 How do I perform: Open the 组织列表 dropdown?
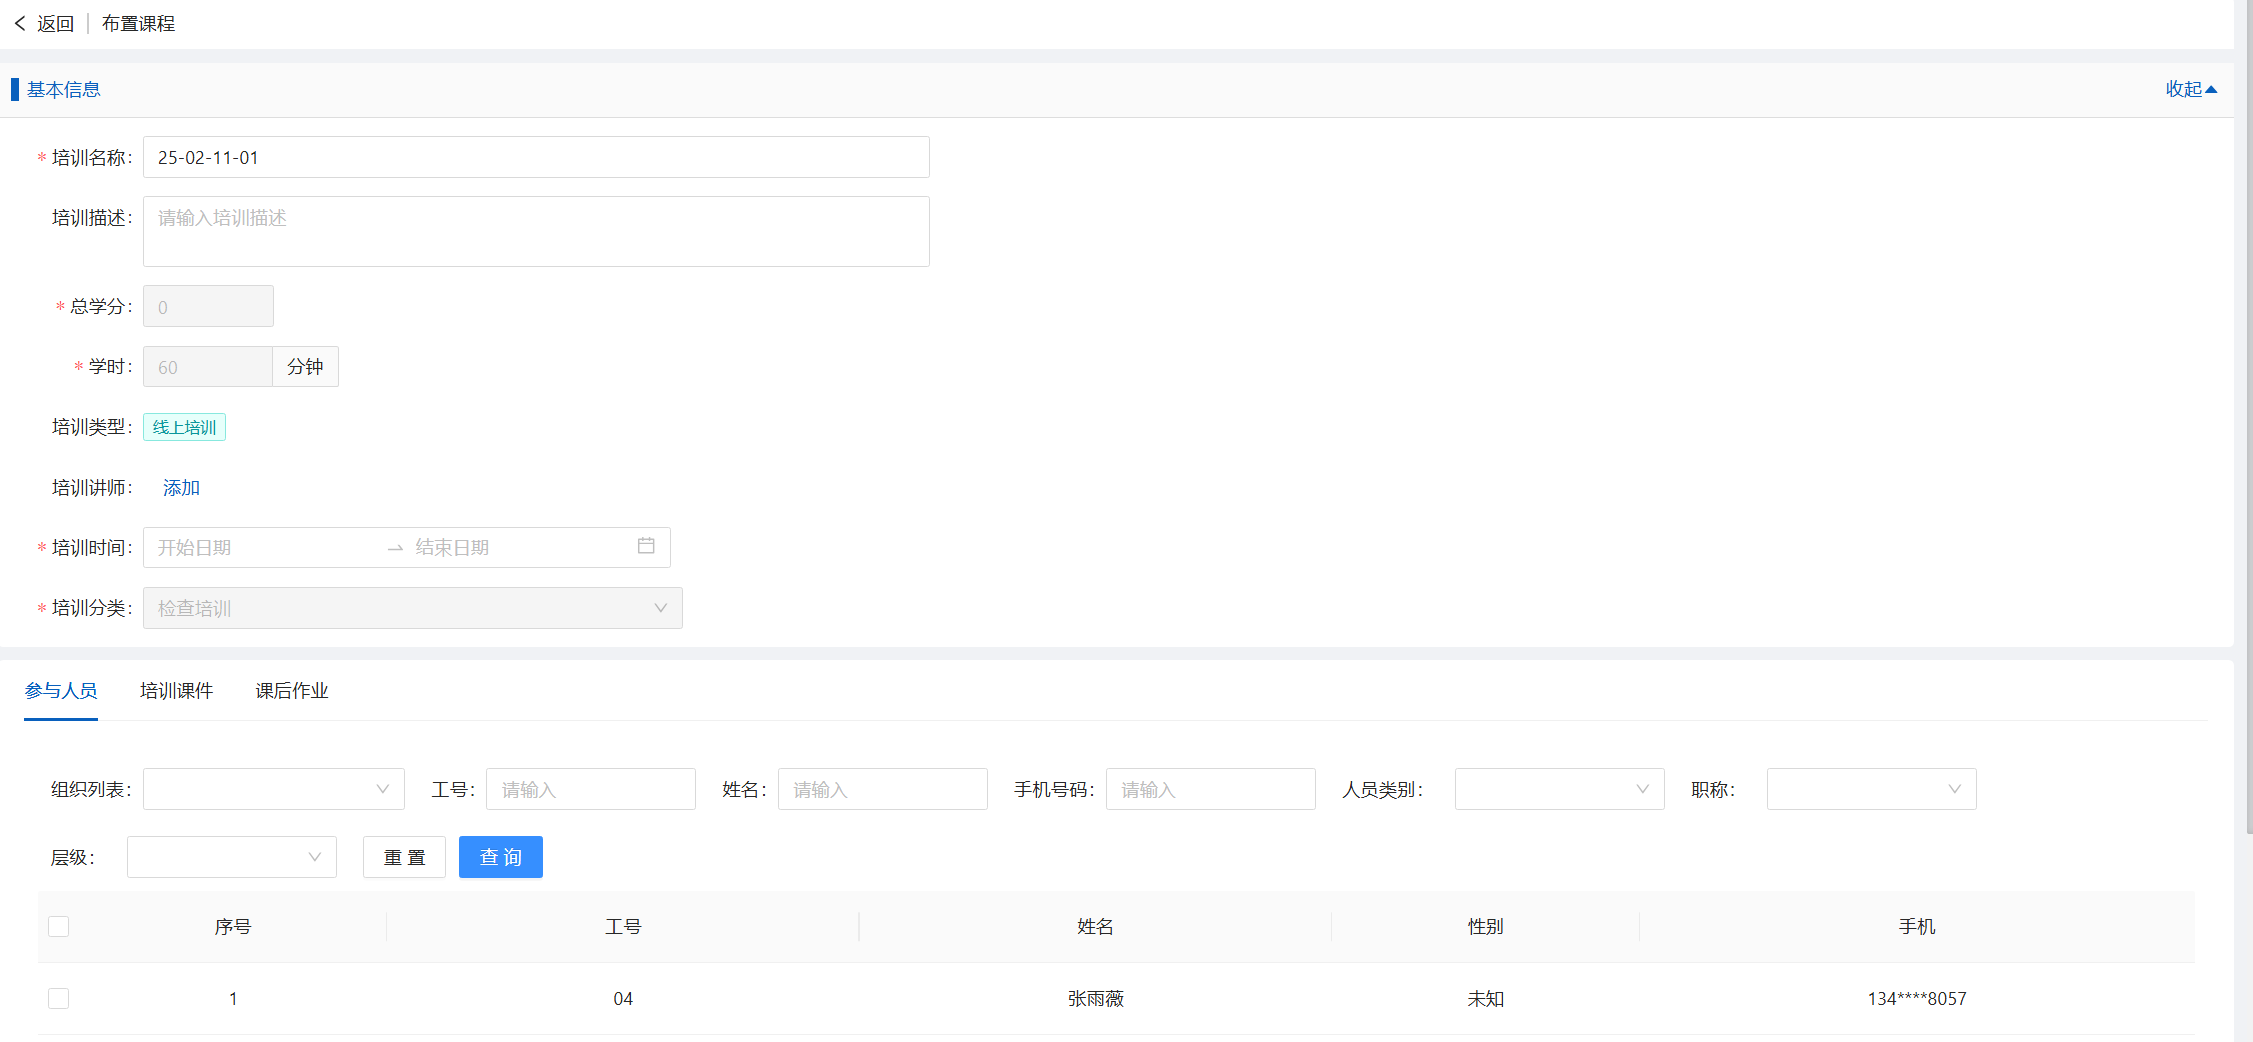point(273,789)
